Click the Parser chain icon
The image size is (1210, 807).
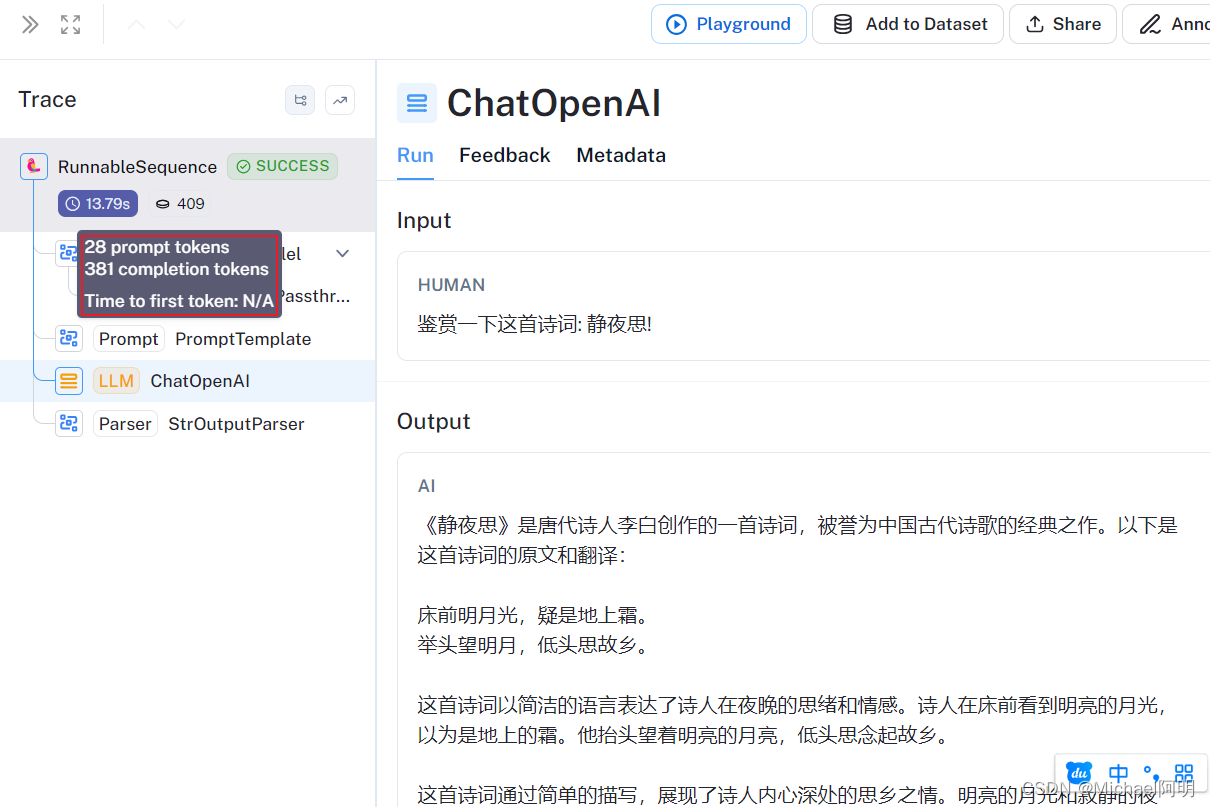click(69, 424)
